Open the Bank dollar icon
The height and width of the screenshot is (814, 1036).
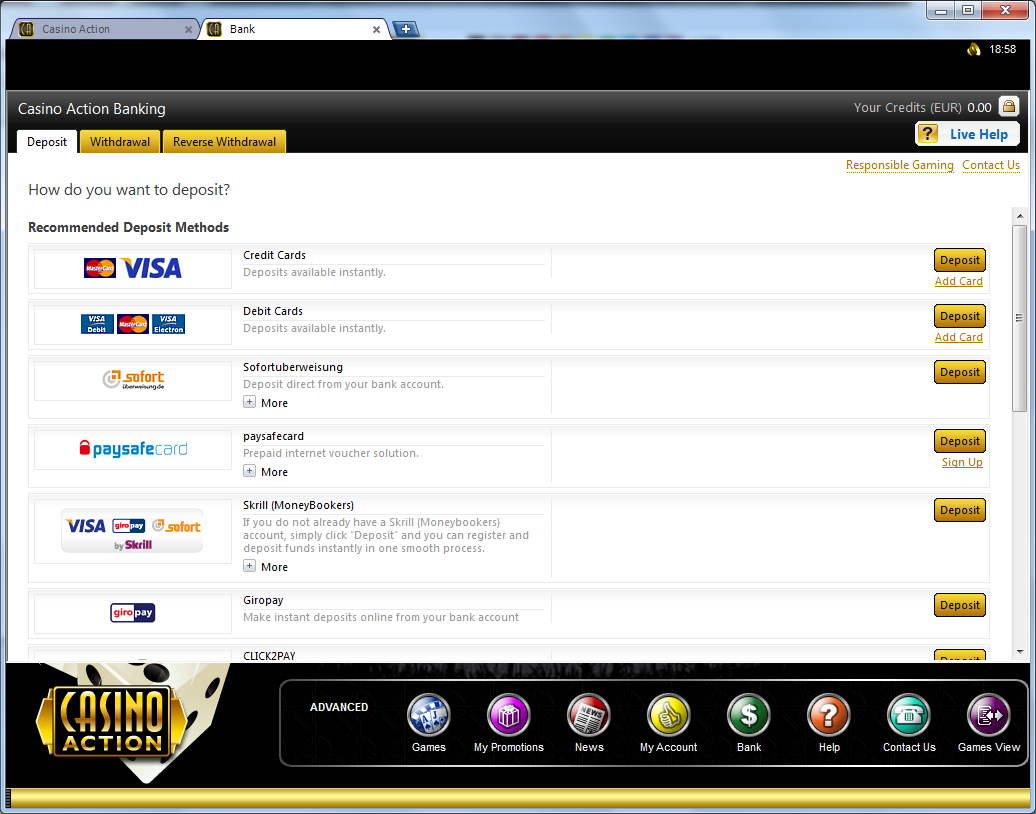pos(749,715)
